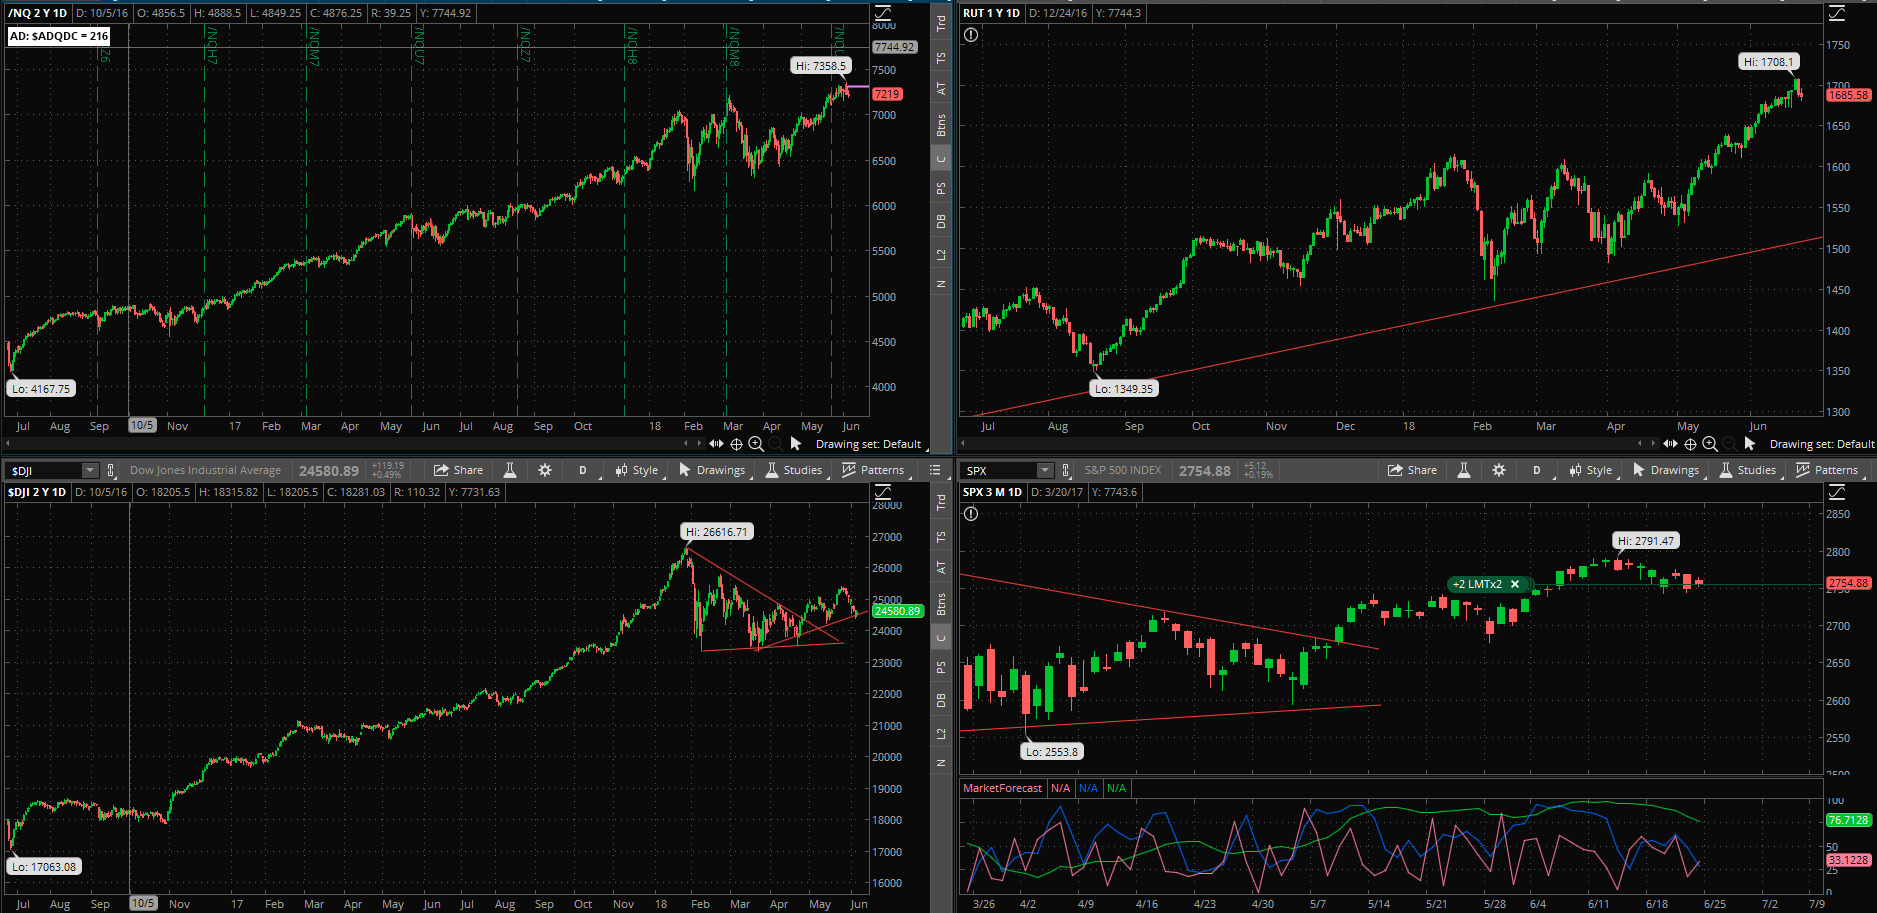This screenshot has height=913, width=1877.
Task: Open TS tab beside $DJI chart
Action: click(941, 537)
